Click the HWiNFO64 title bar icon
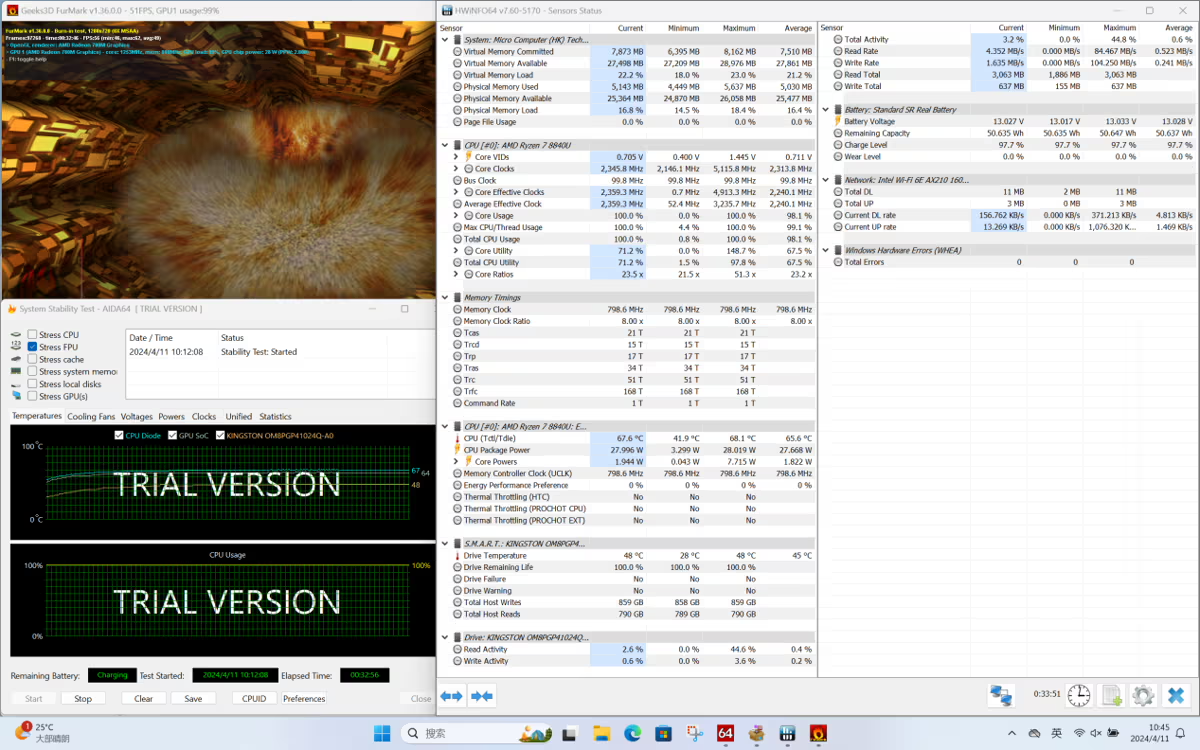 [x=445, y=11]
